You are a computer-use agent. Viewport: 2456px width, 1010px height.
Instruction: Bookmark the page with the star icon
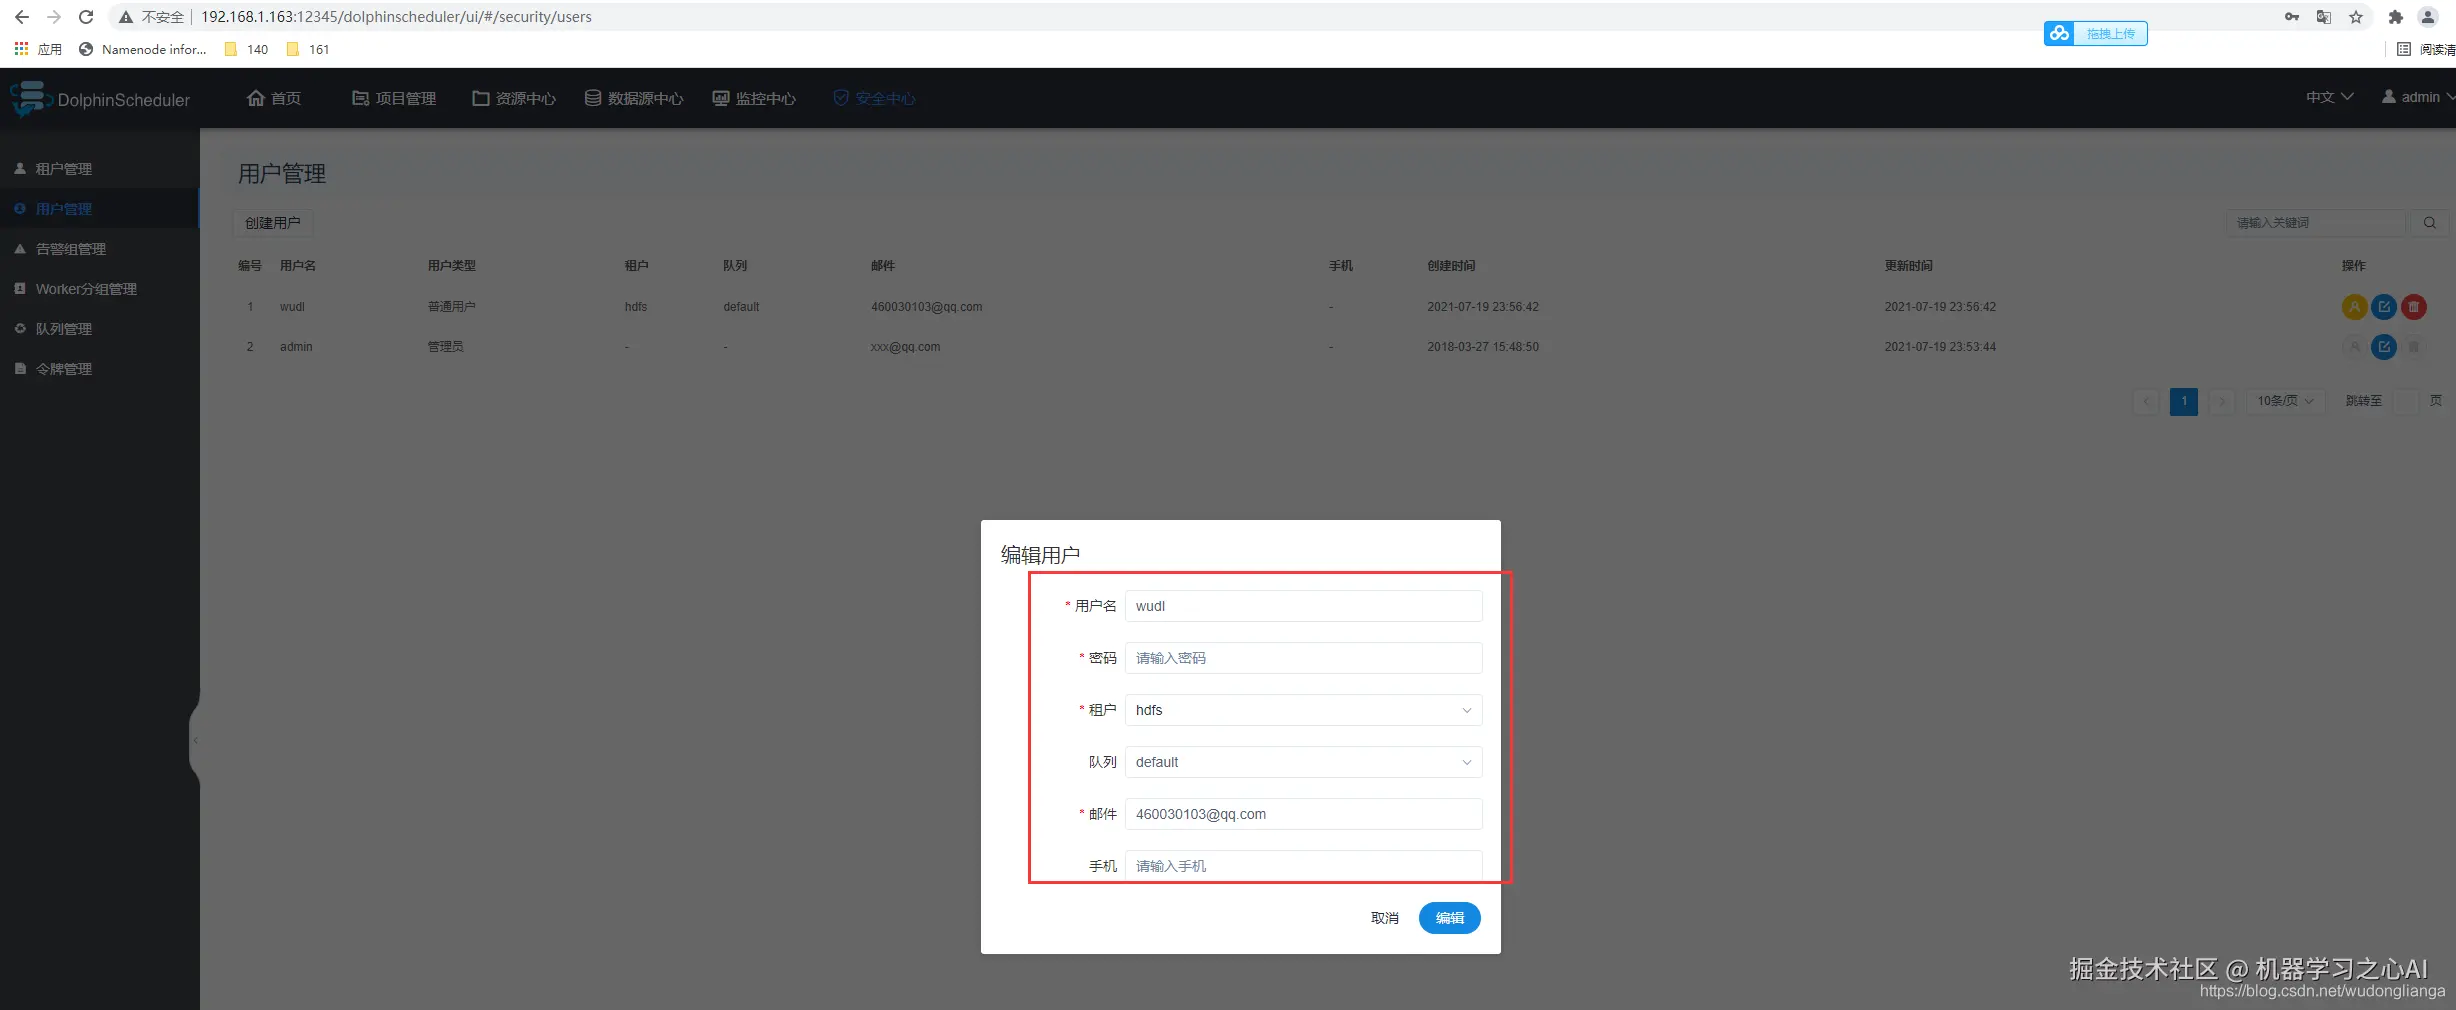coord(2356,17)
